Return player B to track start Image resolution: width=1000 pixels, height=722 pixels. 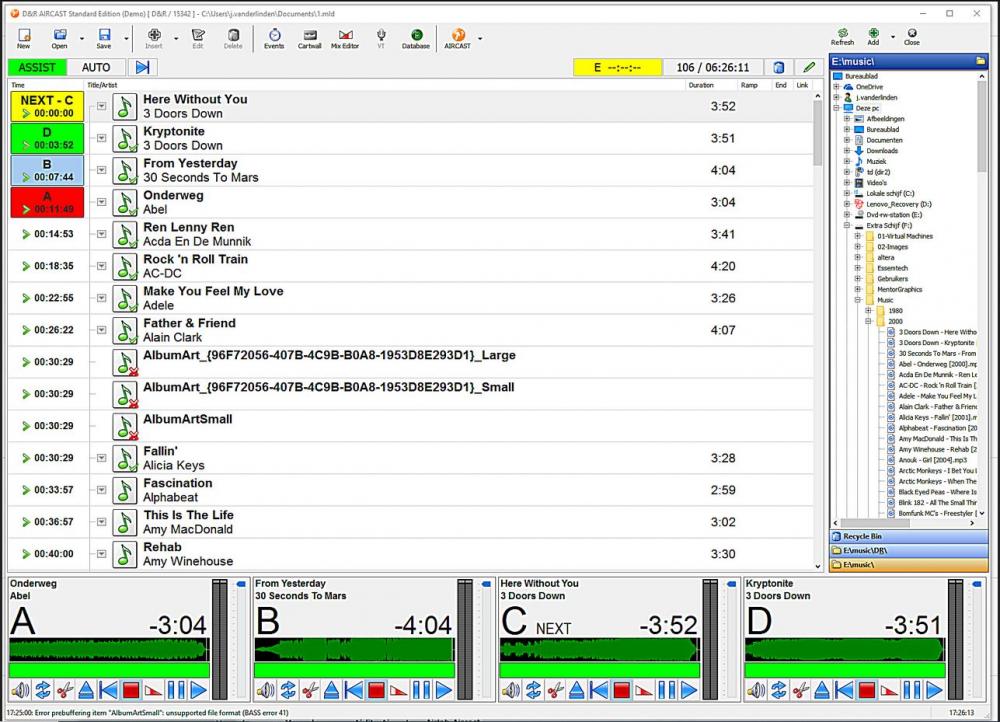354,689
